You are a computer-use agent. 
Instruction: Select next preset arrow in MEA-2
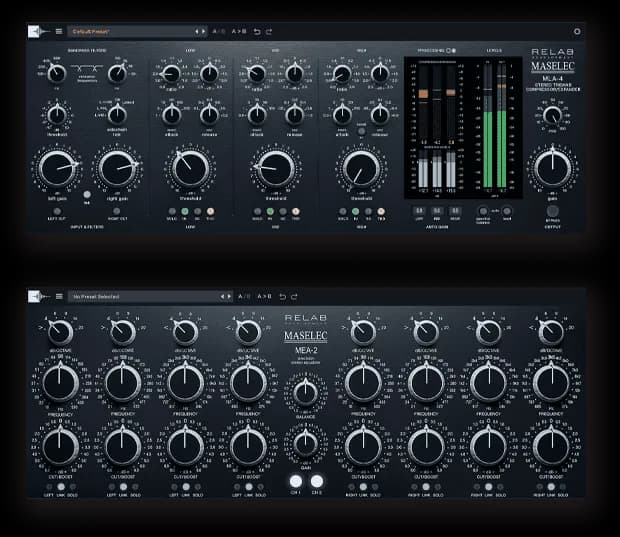point(229,296)
